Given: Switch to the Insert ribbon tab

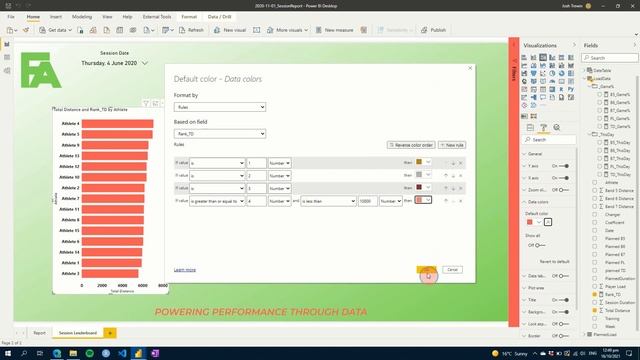Looking at the screenshot, I should pos(56,17).
